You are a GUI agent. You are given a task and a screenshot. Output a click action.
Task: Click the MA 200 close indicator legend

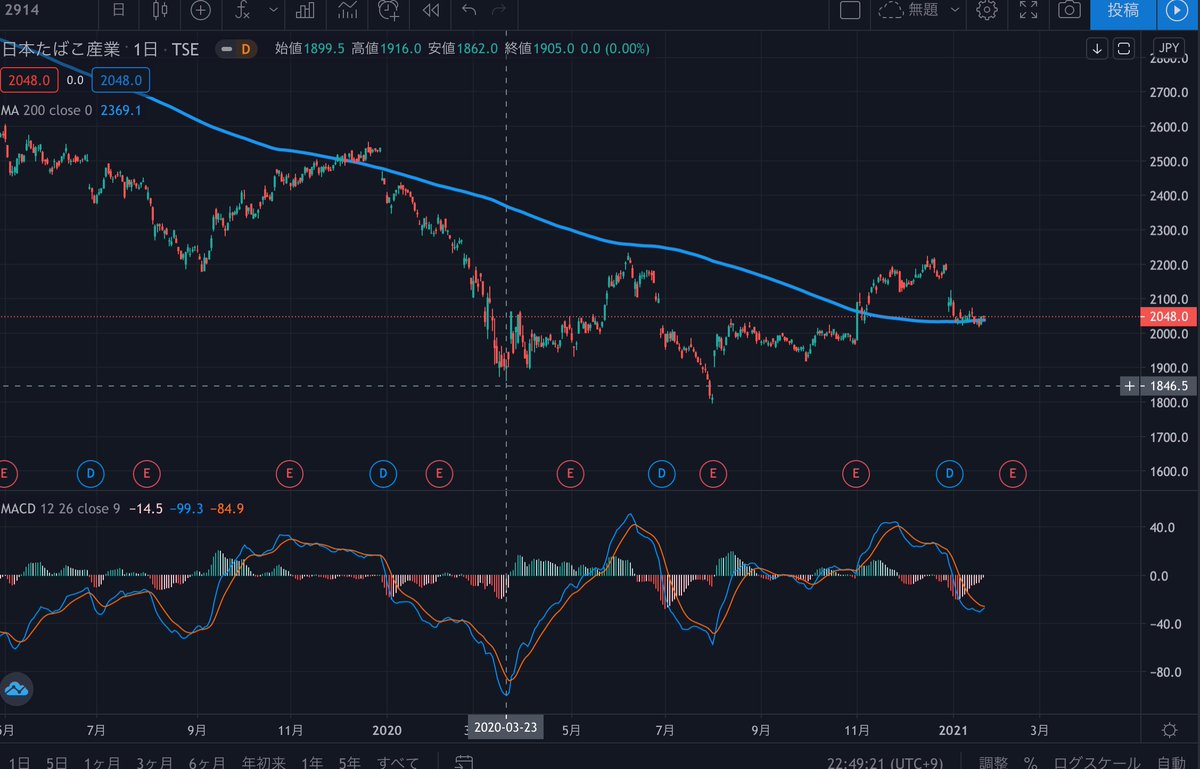(x=45, y=111)
